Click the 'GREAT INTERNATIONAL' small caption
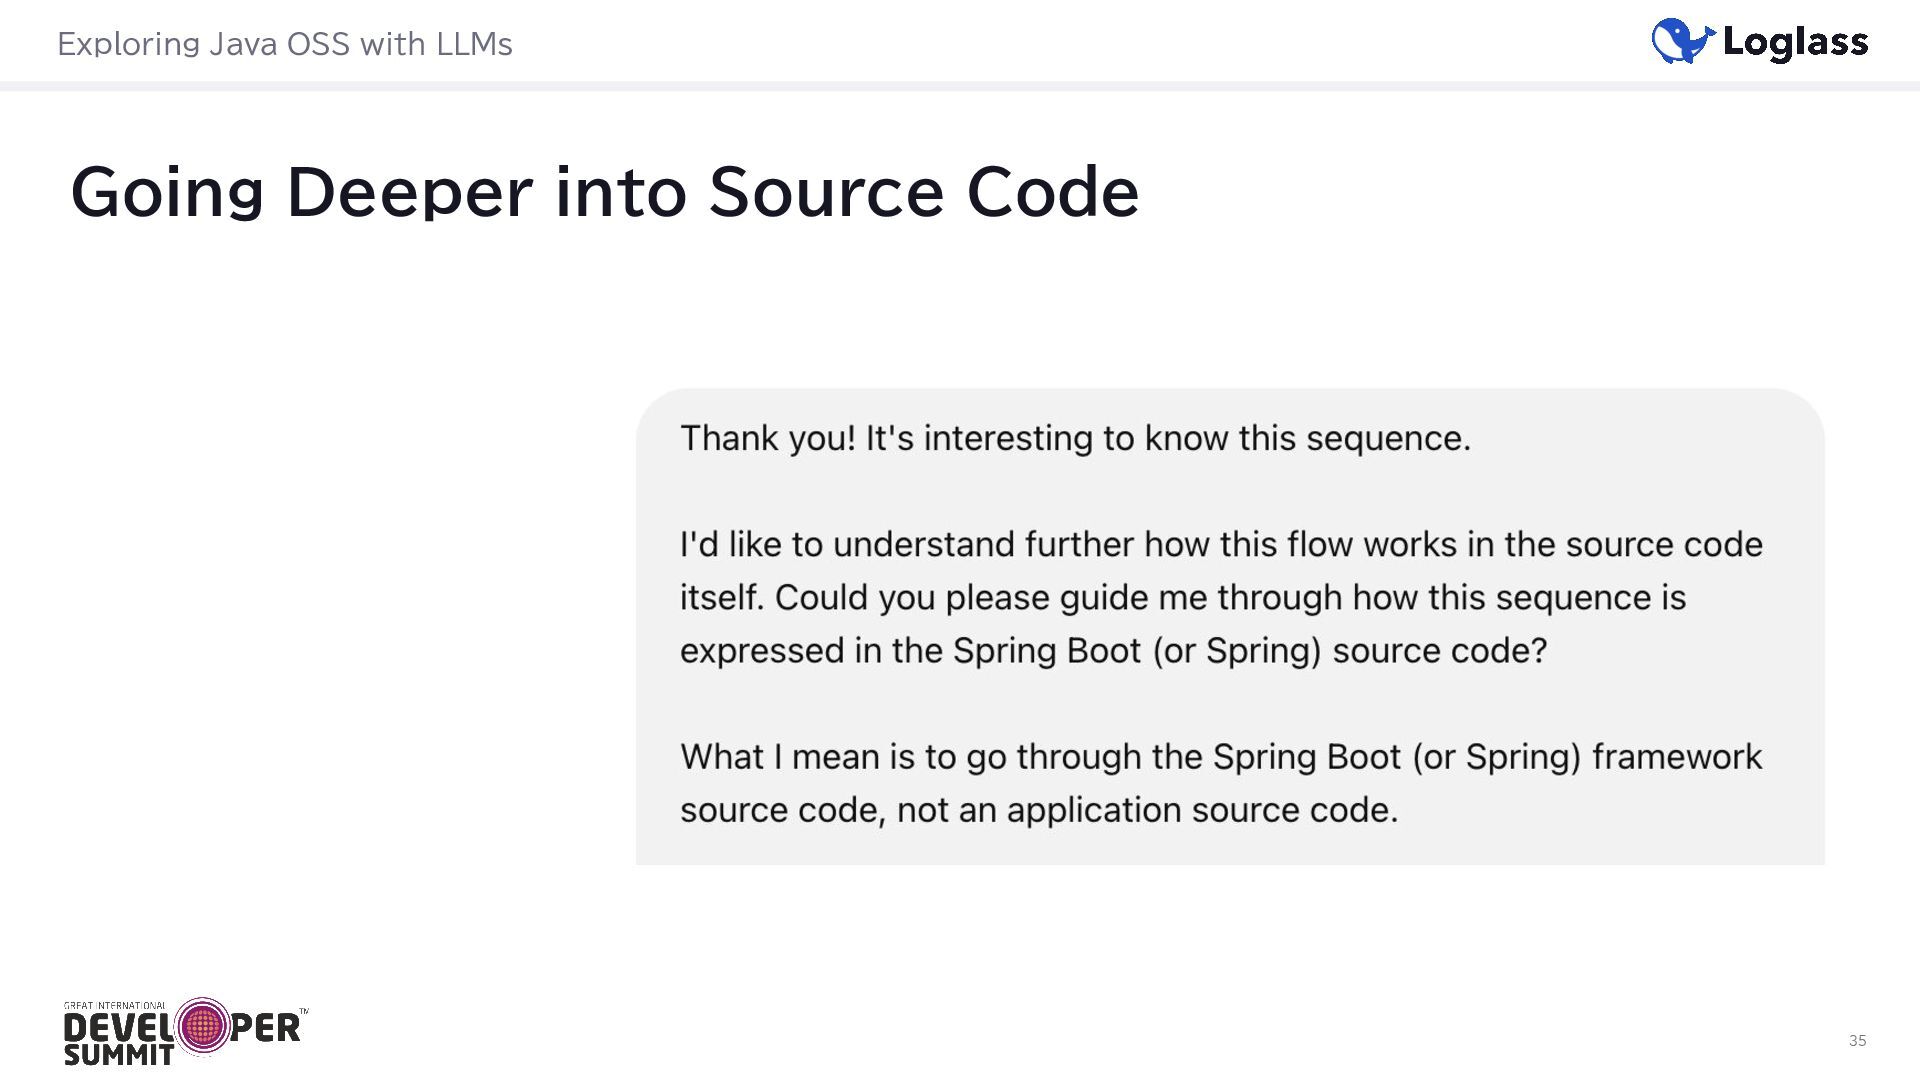This screenshot has height=1080, width=1920. [x=114, y=1006]
